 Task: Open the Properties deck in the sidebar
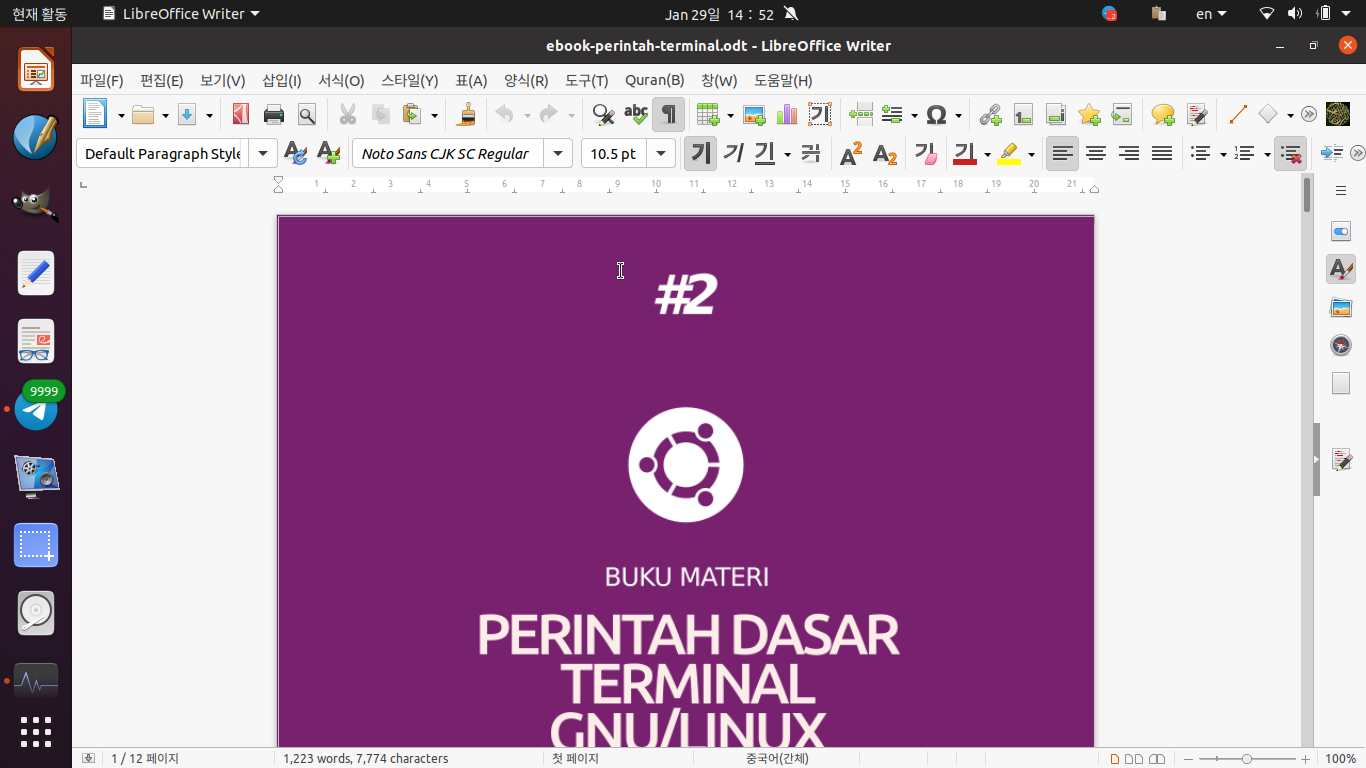pyautogui.click(x=1341, y=232)
